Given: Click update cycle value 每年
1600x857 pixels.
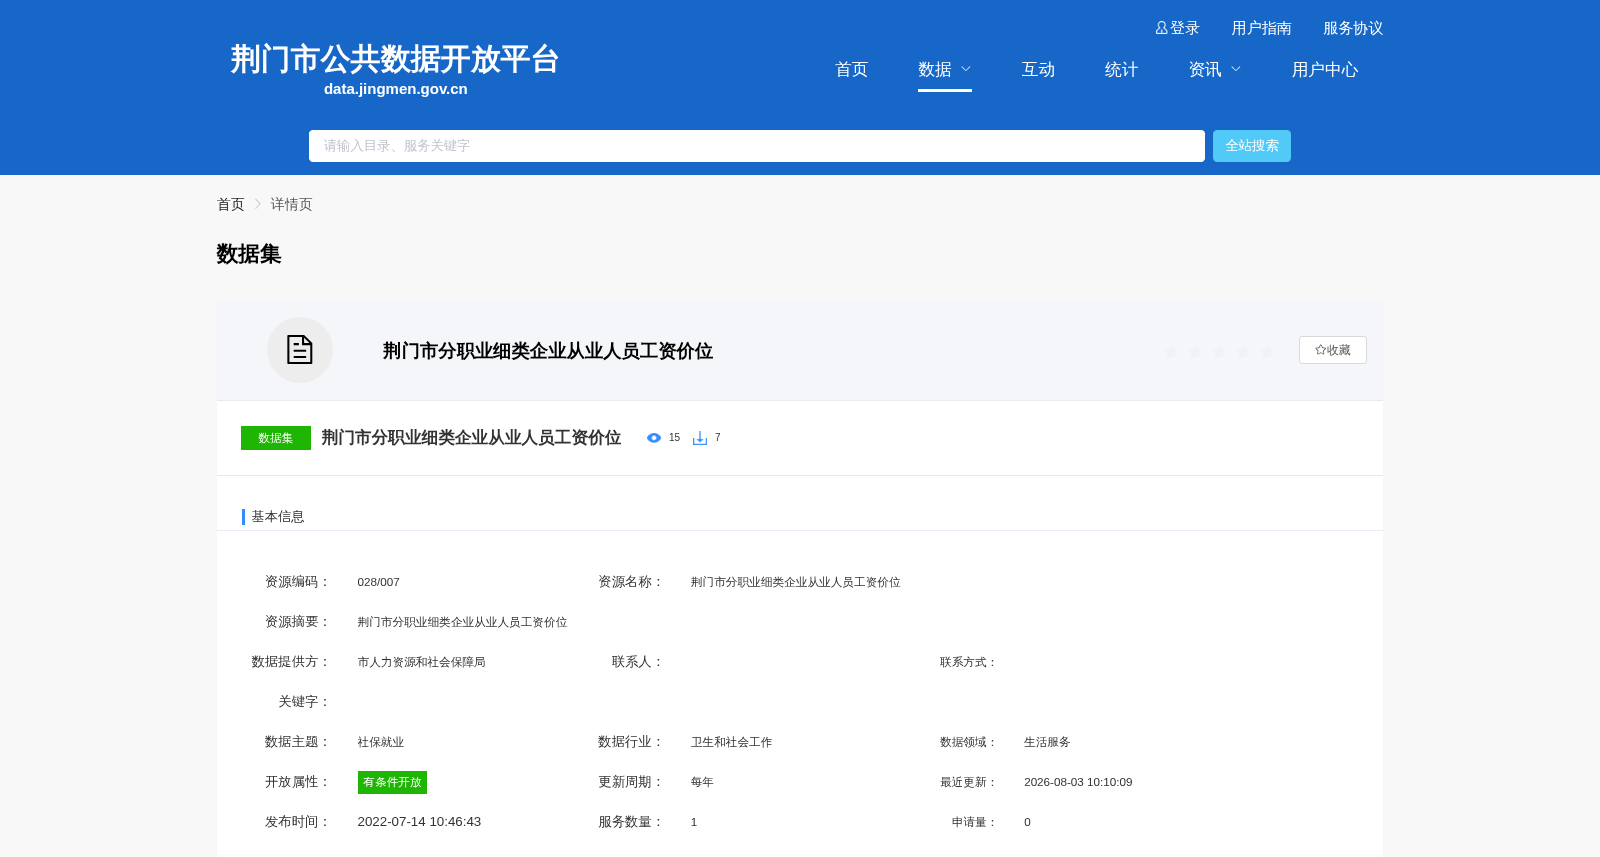Looking at the screenshot, I should (x=702, y=782).
